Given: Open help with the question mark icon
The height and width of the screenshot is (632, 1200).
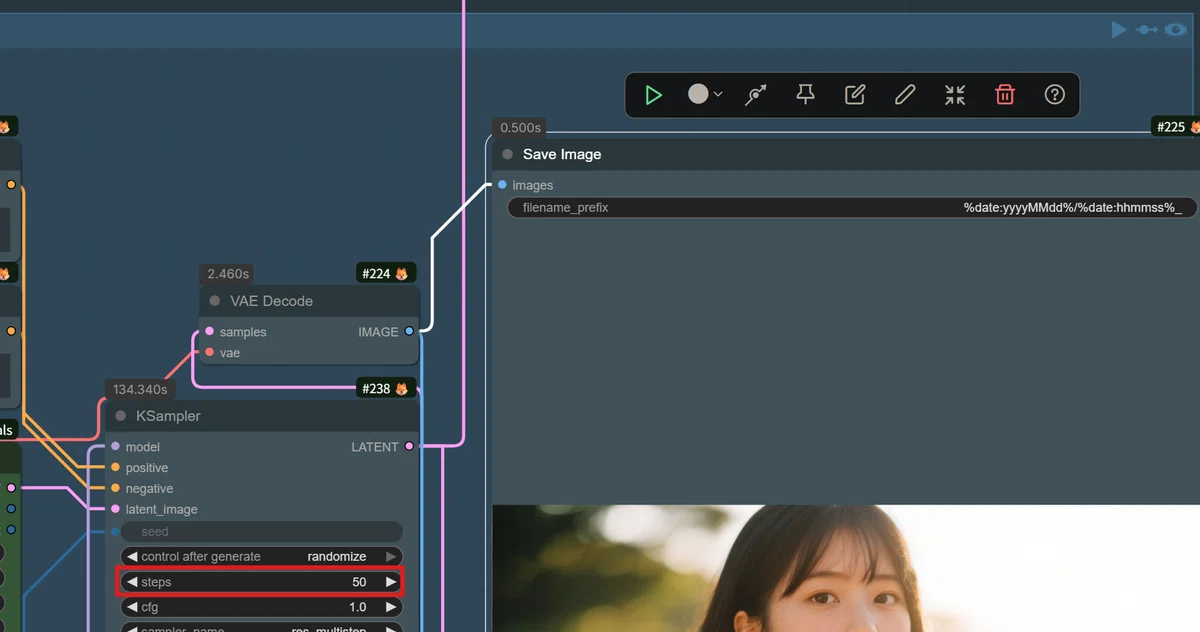Looking at the screenshot, I should point(1055,95).
